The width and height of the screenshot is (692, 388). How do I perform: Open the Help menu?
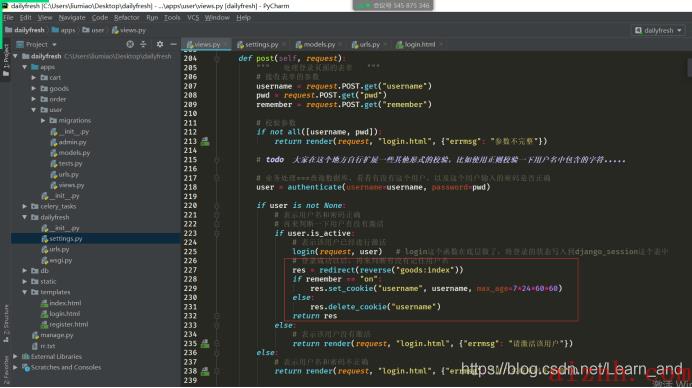[x=243, y=18]
